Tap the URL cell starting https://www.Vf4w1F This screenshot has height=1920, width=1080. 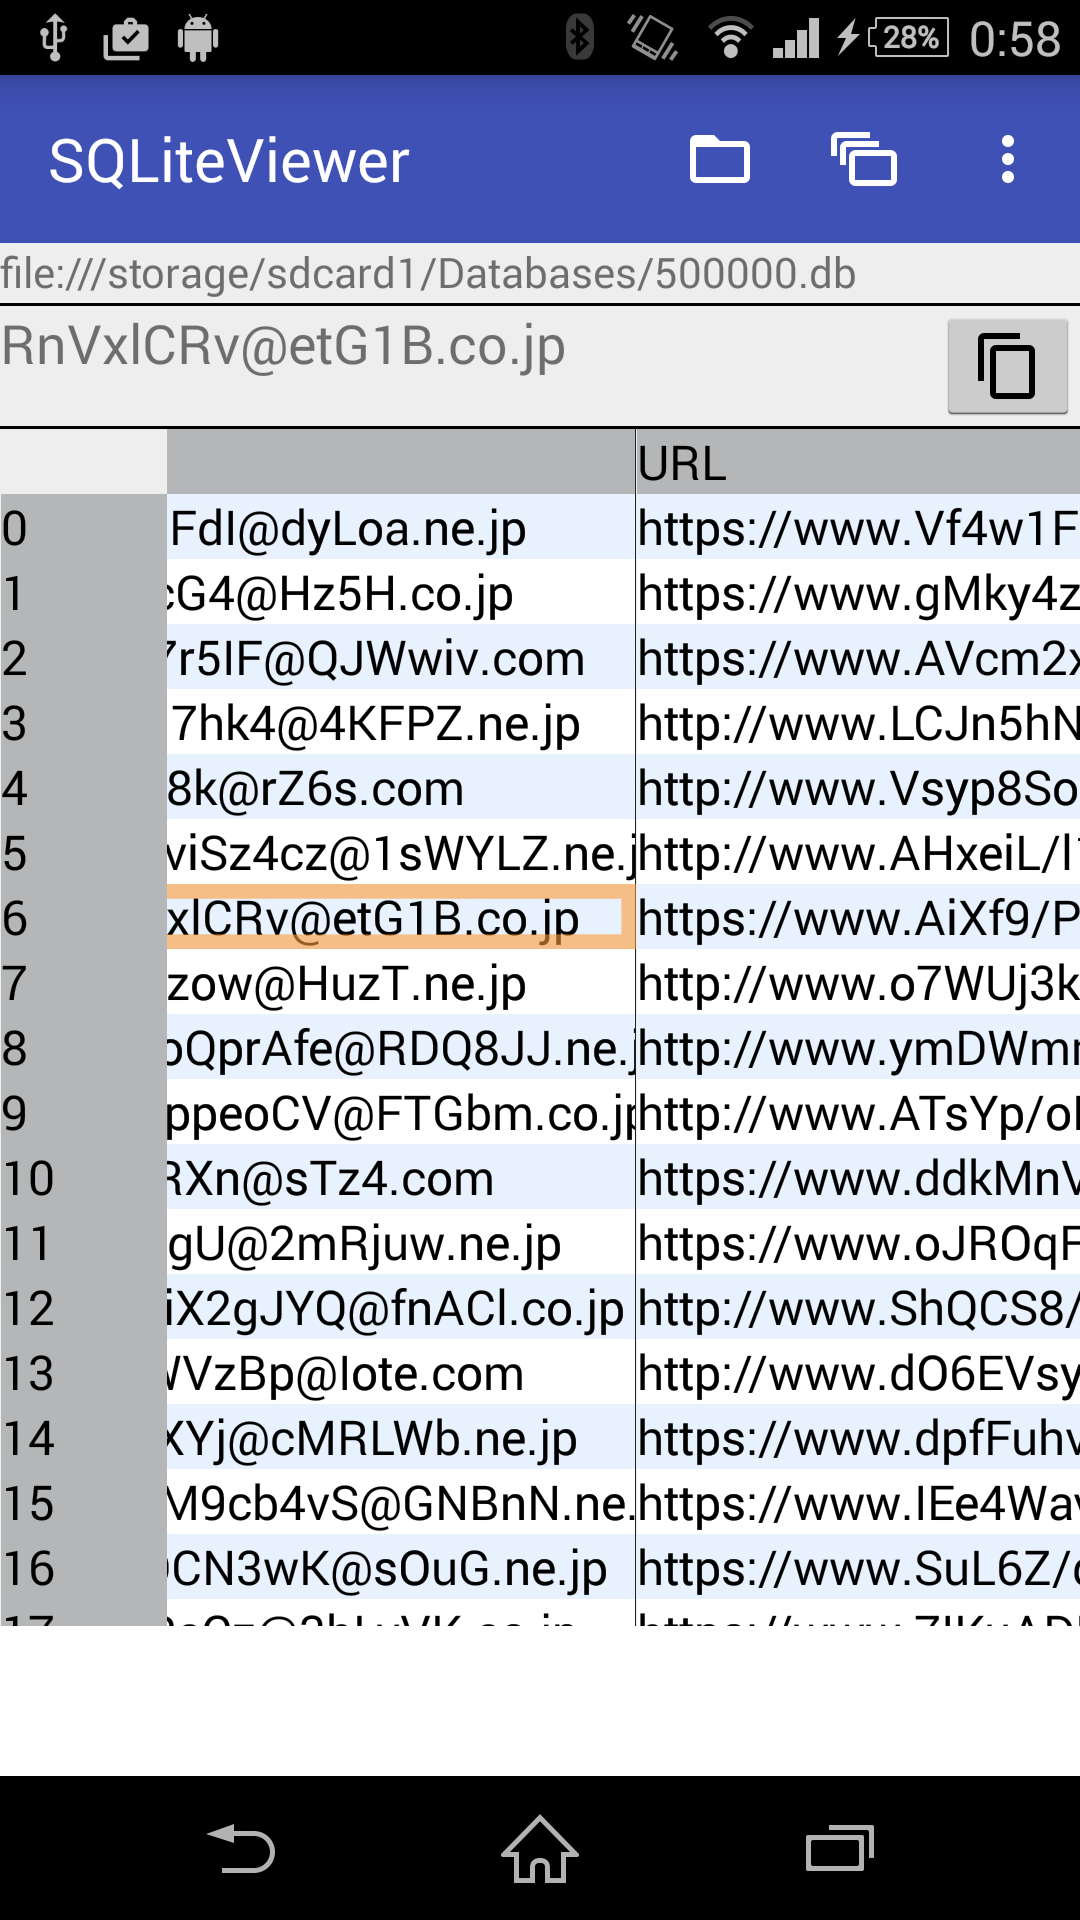858,528
